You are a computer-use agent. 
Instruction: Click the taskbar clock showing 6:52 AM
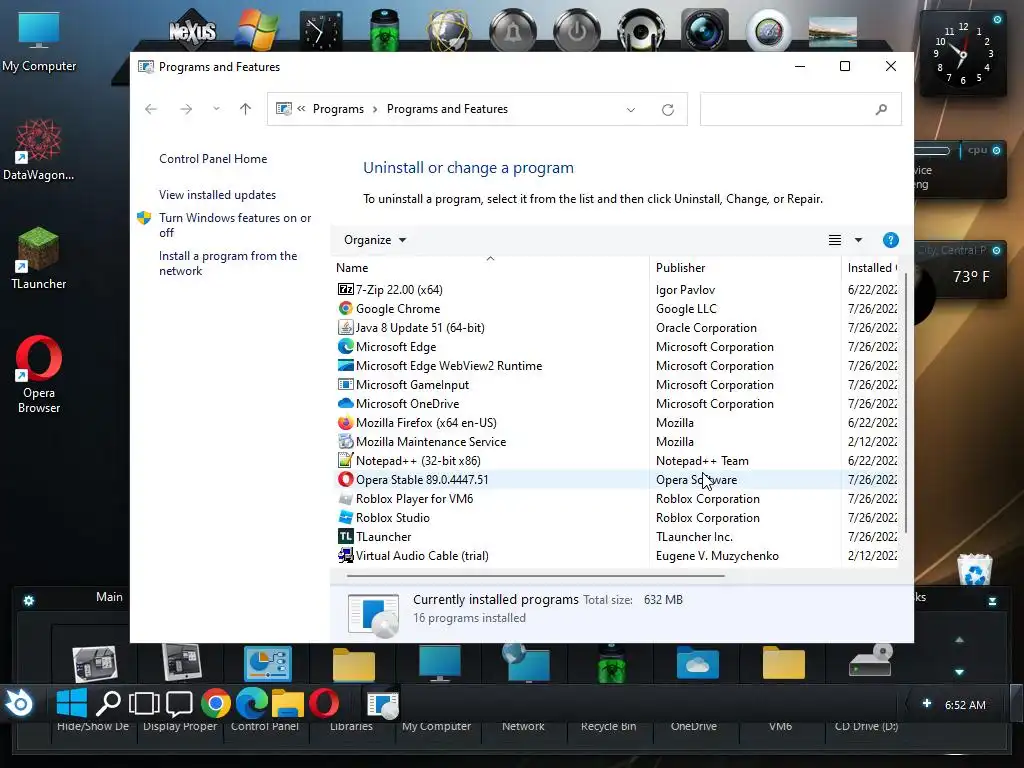[965, 705]
